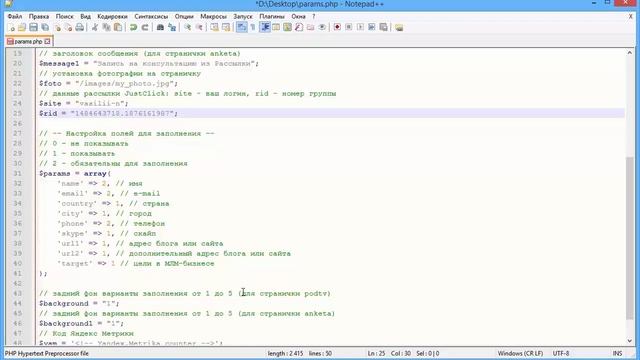
Task: Click the Play recorded macro icon
Action: [360, 27]
